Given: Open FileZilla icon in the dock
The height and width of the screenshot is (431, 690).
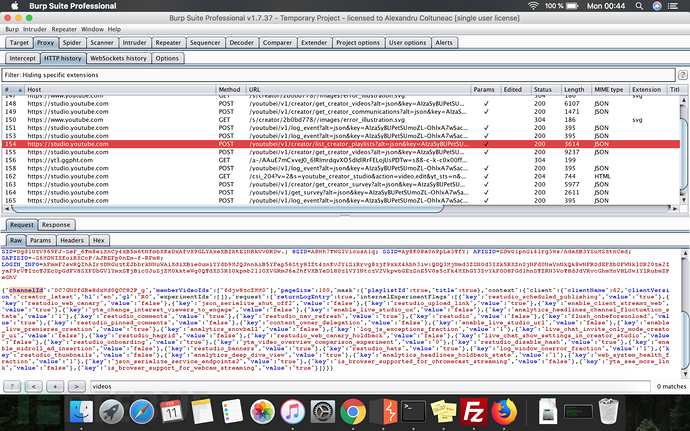Looking at the screenshot, I should click(473, 413).
